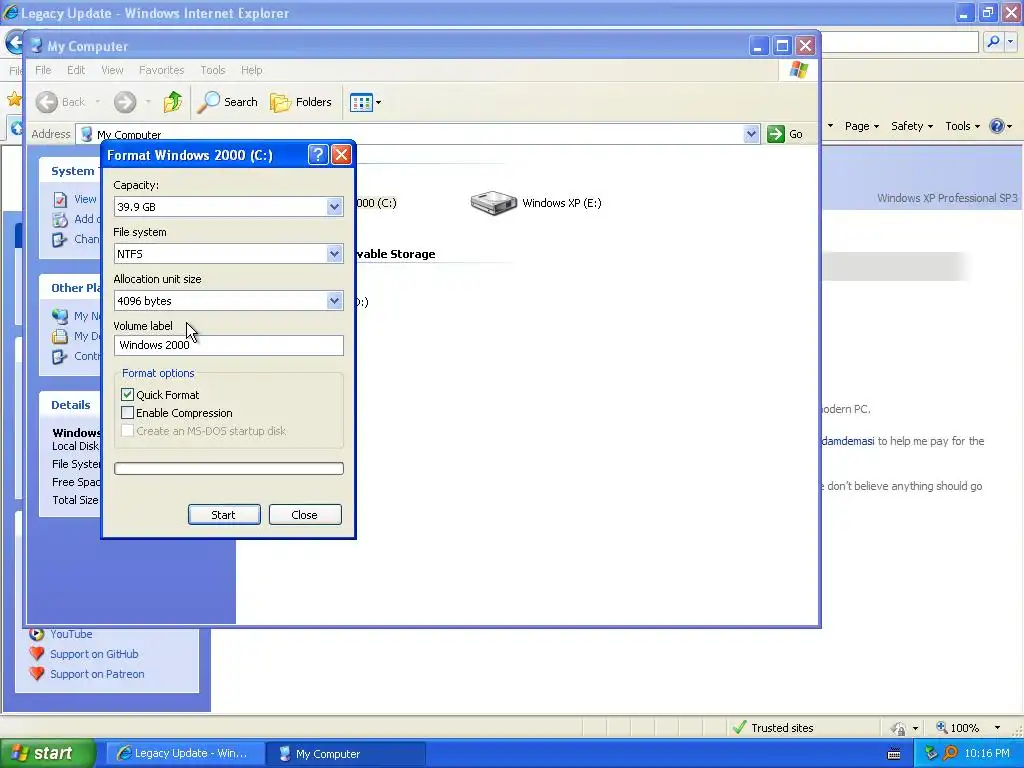Click the Back arrow in My Computer
The image size is (1024, 768).
[x=47, y=102]
